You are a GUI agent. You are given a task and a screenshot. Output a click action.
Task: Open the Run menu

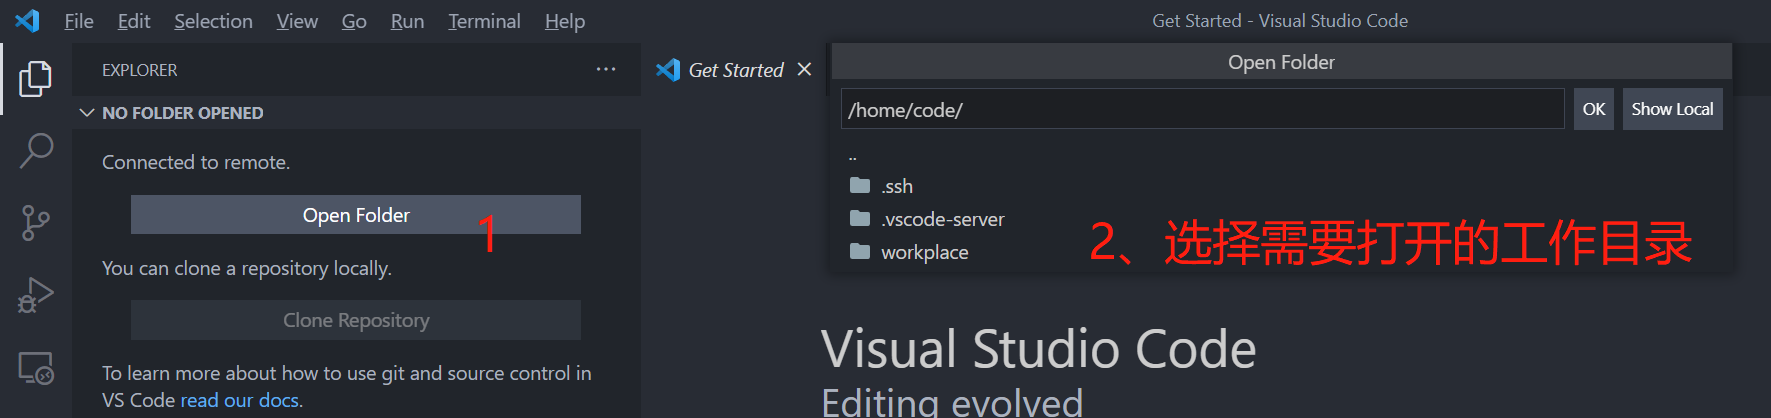pos(407,21)
